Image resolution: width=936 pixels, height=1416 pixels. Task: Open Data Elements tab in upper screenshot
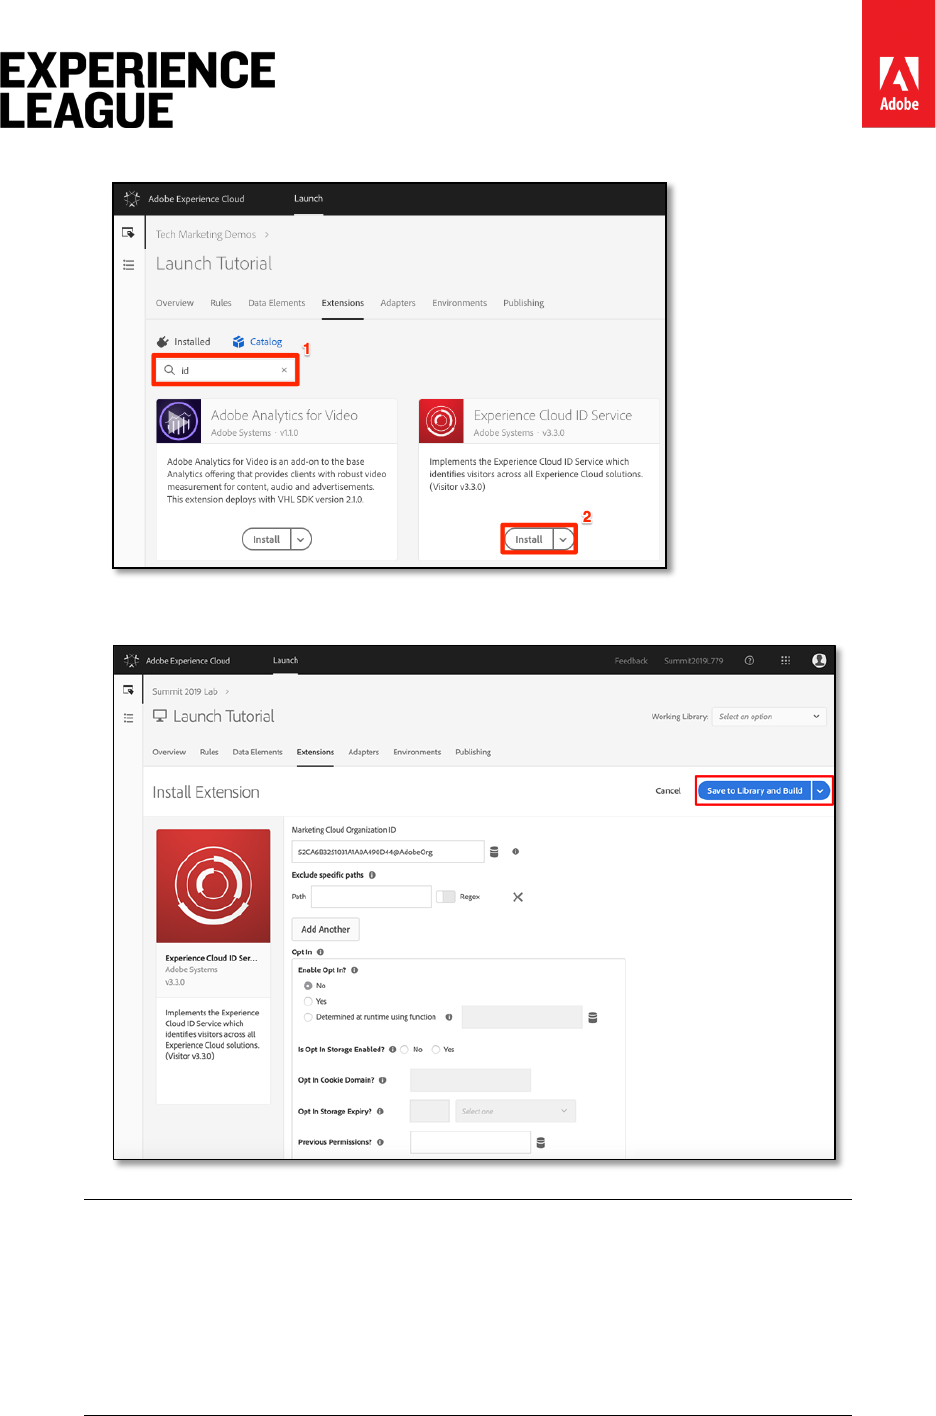click(x=277, y=303)
